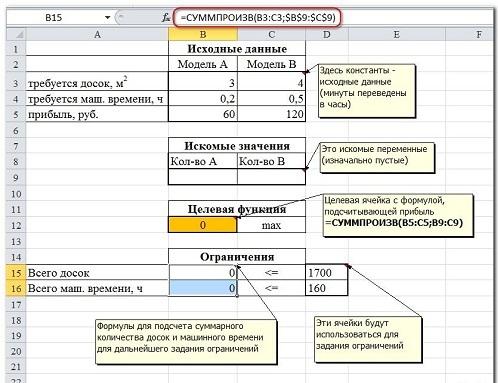Image resolution: width=498 pixels, height=383 pixels.
Task: Click the Name Box showing B15
Action: (x=54, y=18)
